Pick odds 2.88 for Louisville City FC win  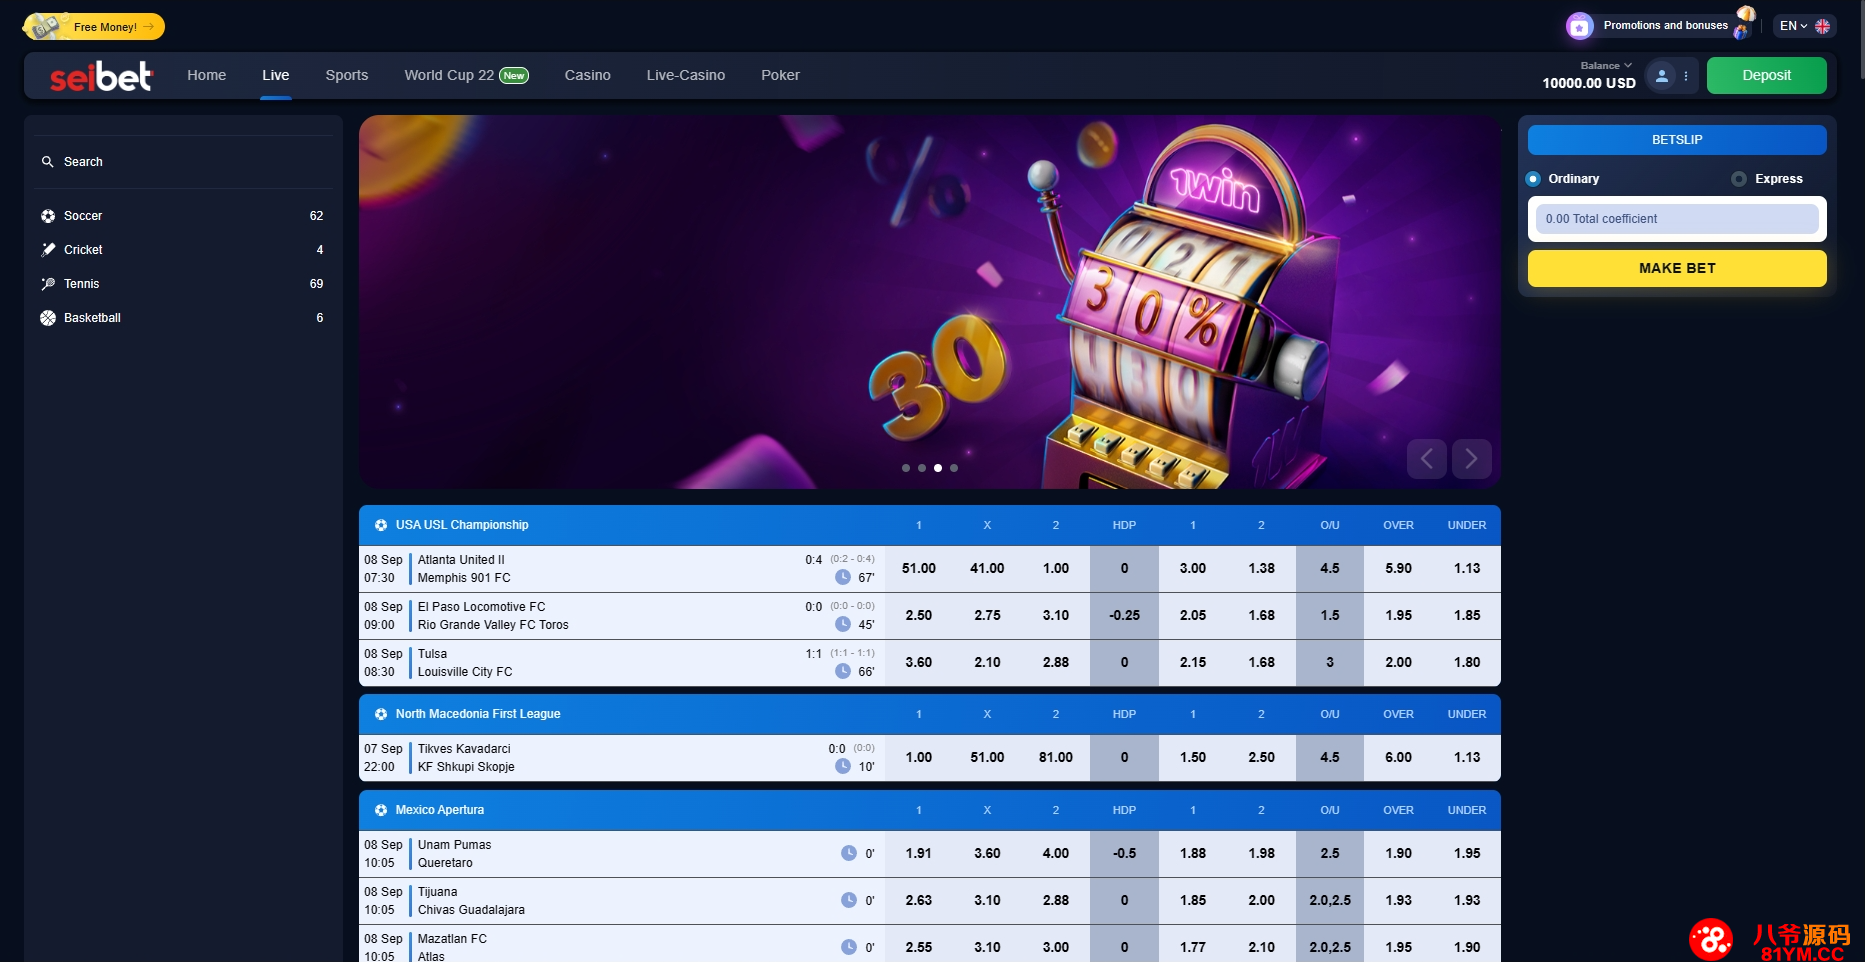click(x=1056, y=663)
